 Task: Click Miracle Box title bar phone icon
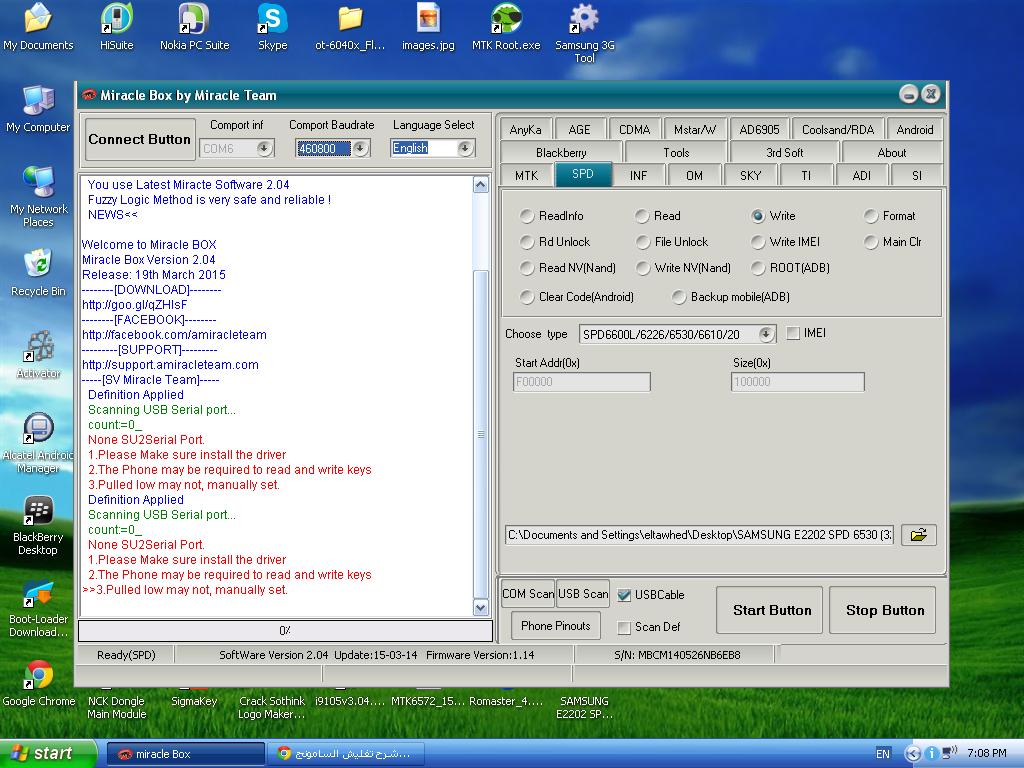pyautogui.click(x=89, y=95)
